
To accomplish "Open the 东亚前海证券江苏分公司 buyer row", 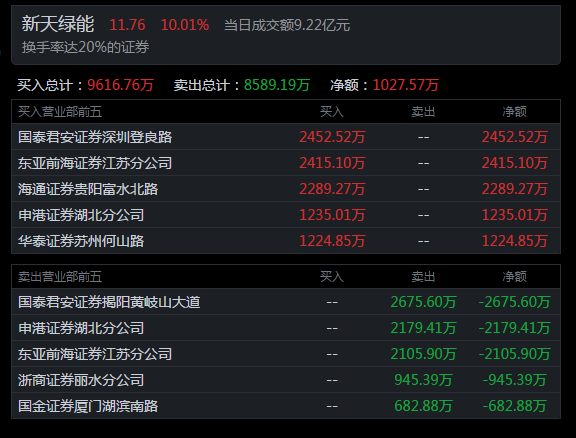I will [286, 163].
